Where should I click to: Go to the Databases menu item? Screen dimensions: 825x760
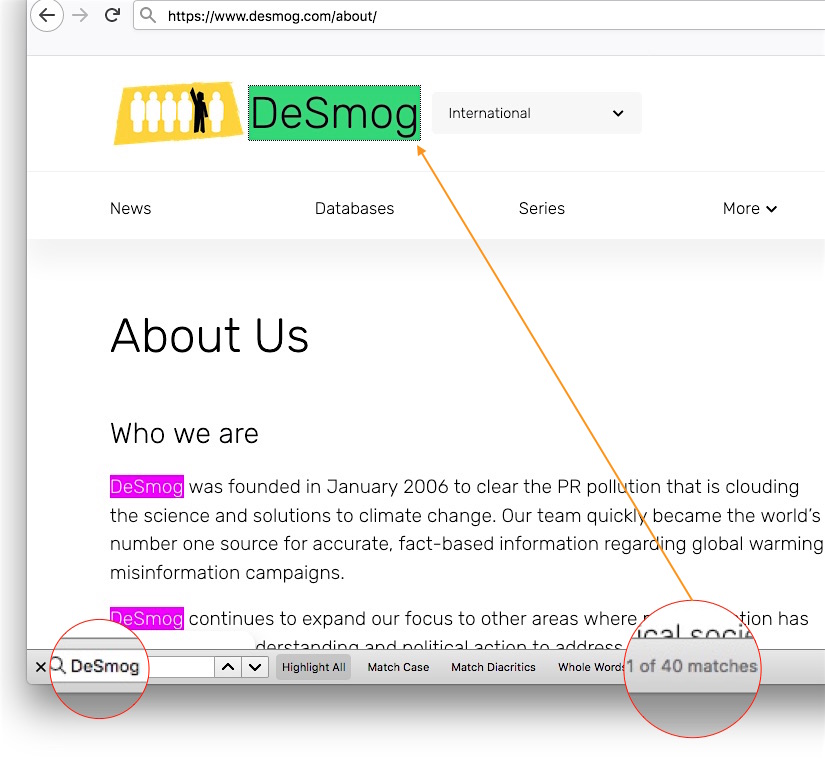tap(354, 209)
